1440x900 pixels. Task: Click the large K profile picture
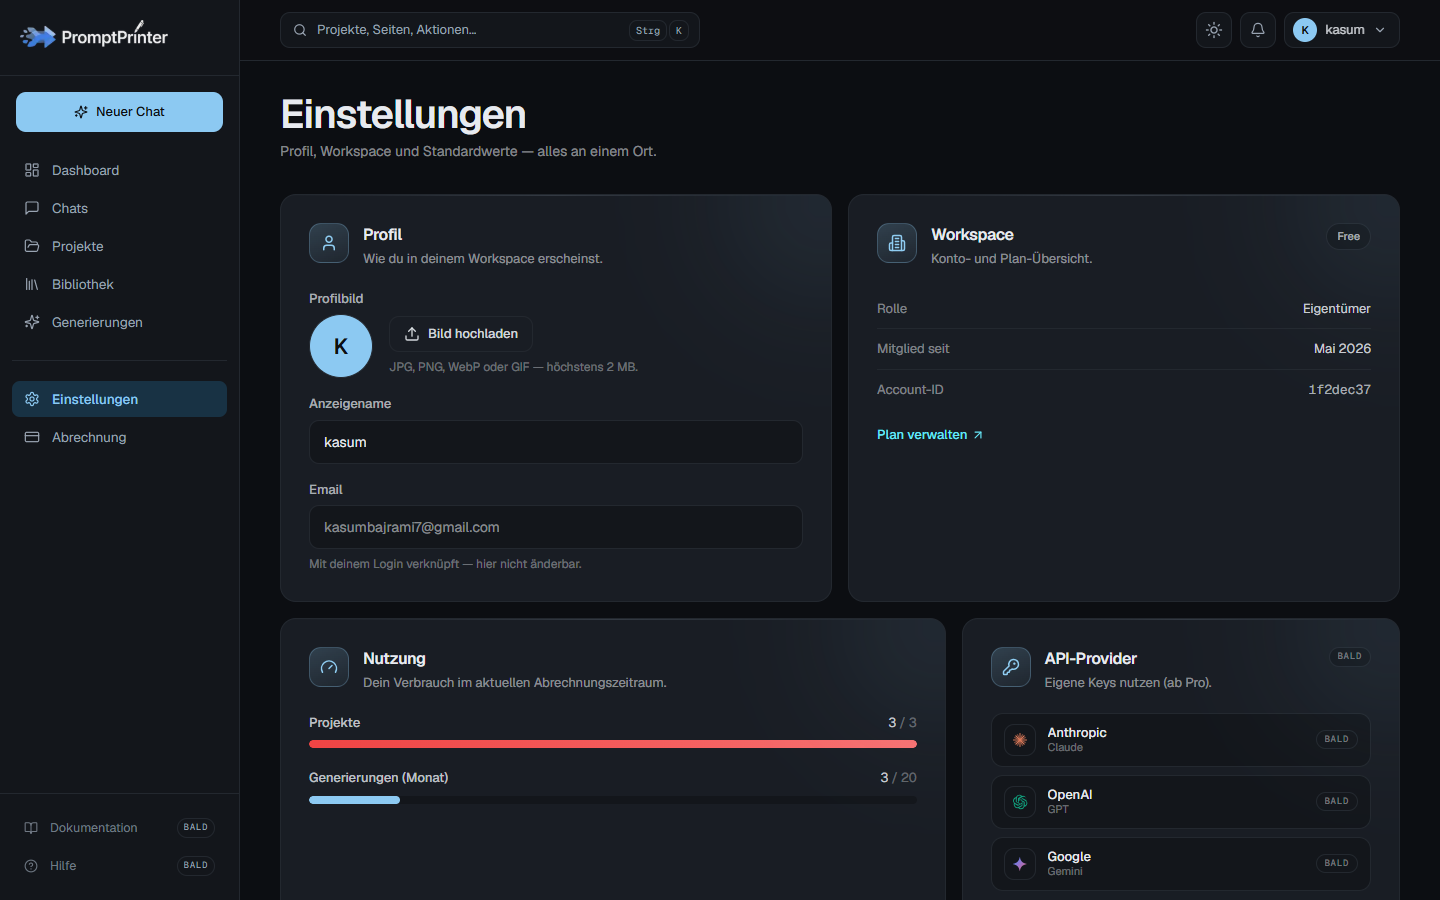[341, 346]
